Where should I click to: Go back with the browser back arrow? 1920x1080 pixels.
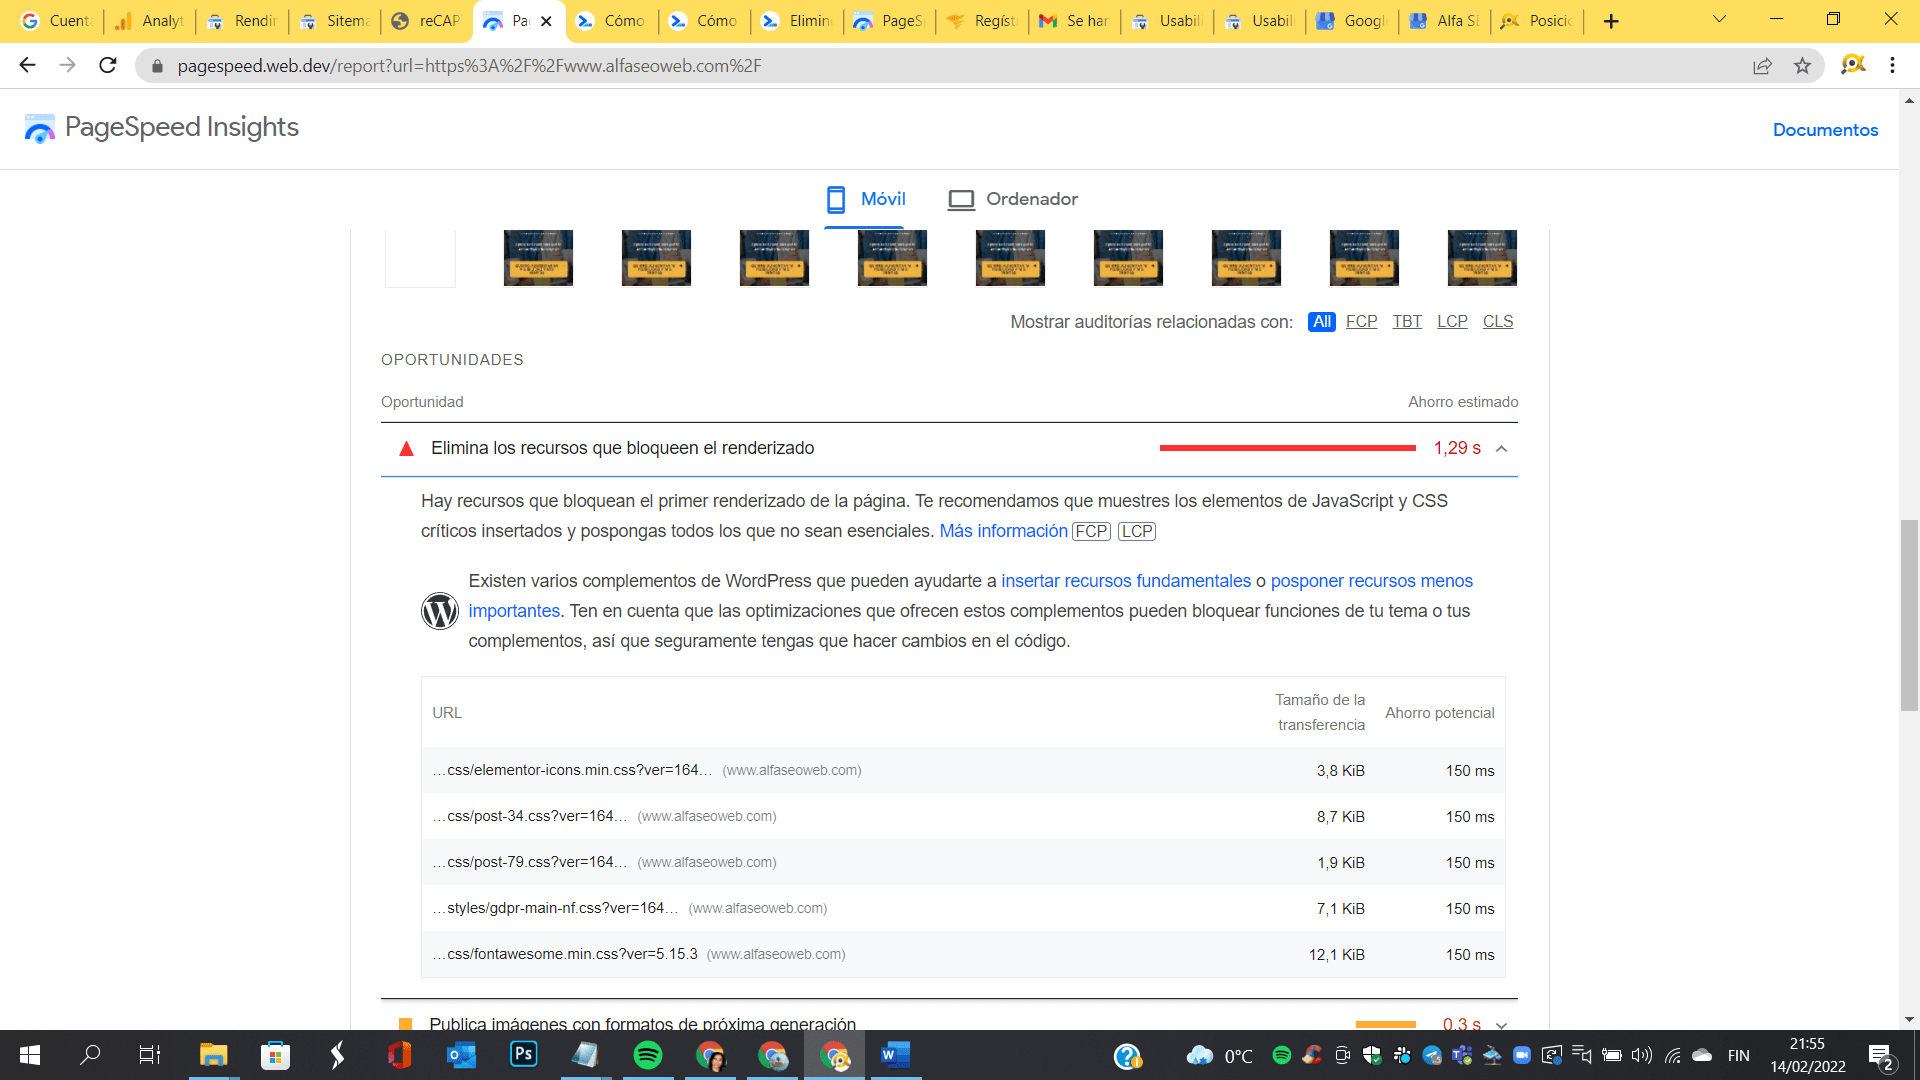(27, 65)
